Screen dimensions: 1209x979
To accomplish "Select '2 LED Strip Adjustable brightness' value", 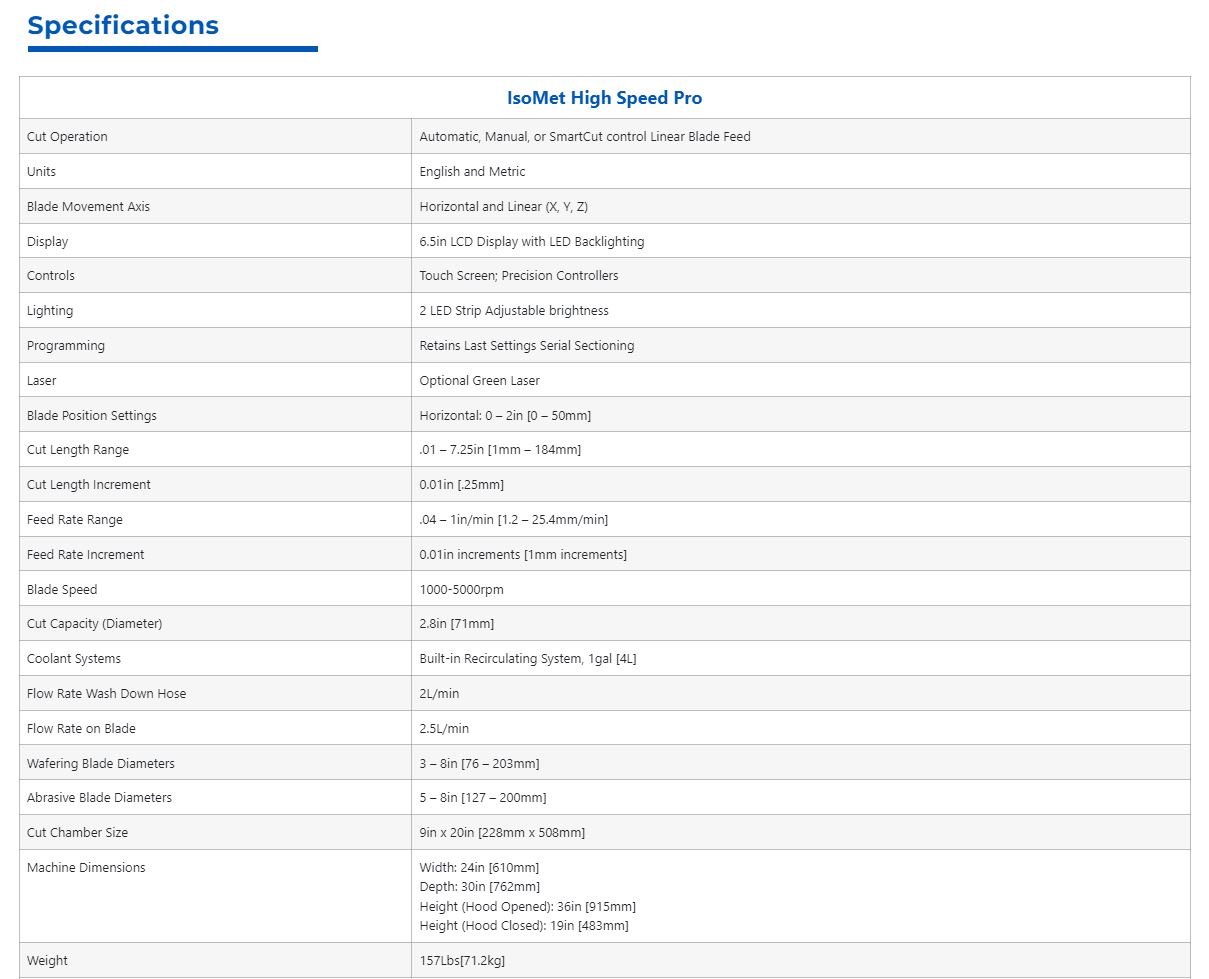I will click(514, 311).
